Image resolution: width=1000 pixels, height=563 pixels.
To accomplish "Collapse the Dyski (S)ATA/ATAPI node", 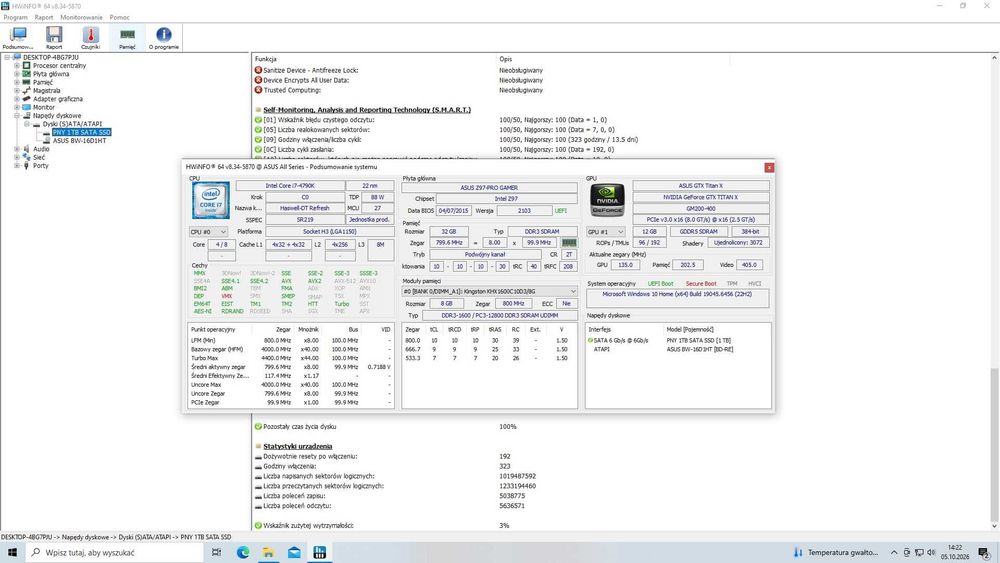I will (x=27, y=124).
